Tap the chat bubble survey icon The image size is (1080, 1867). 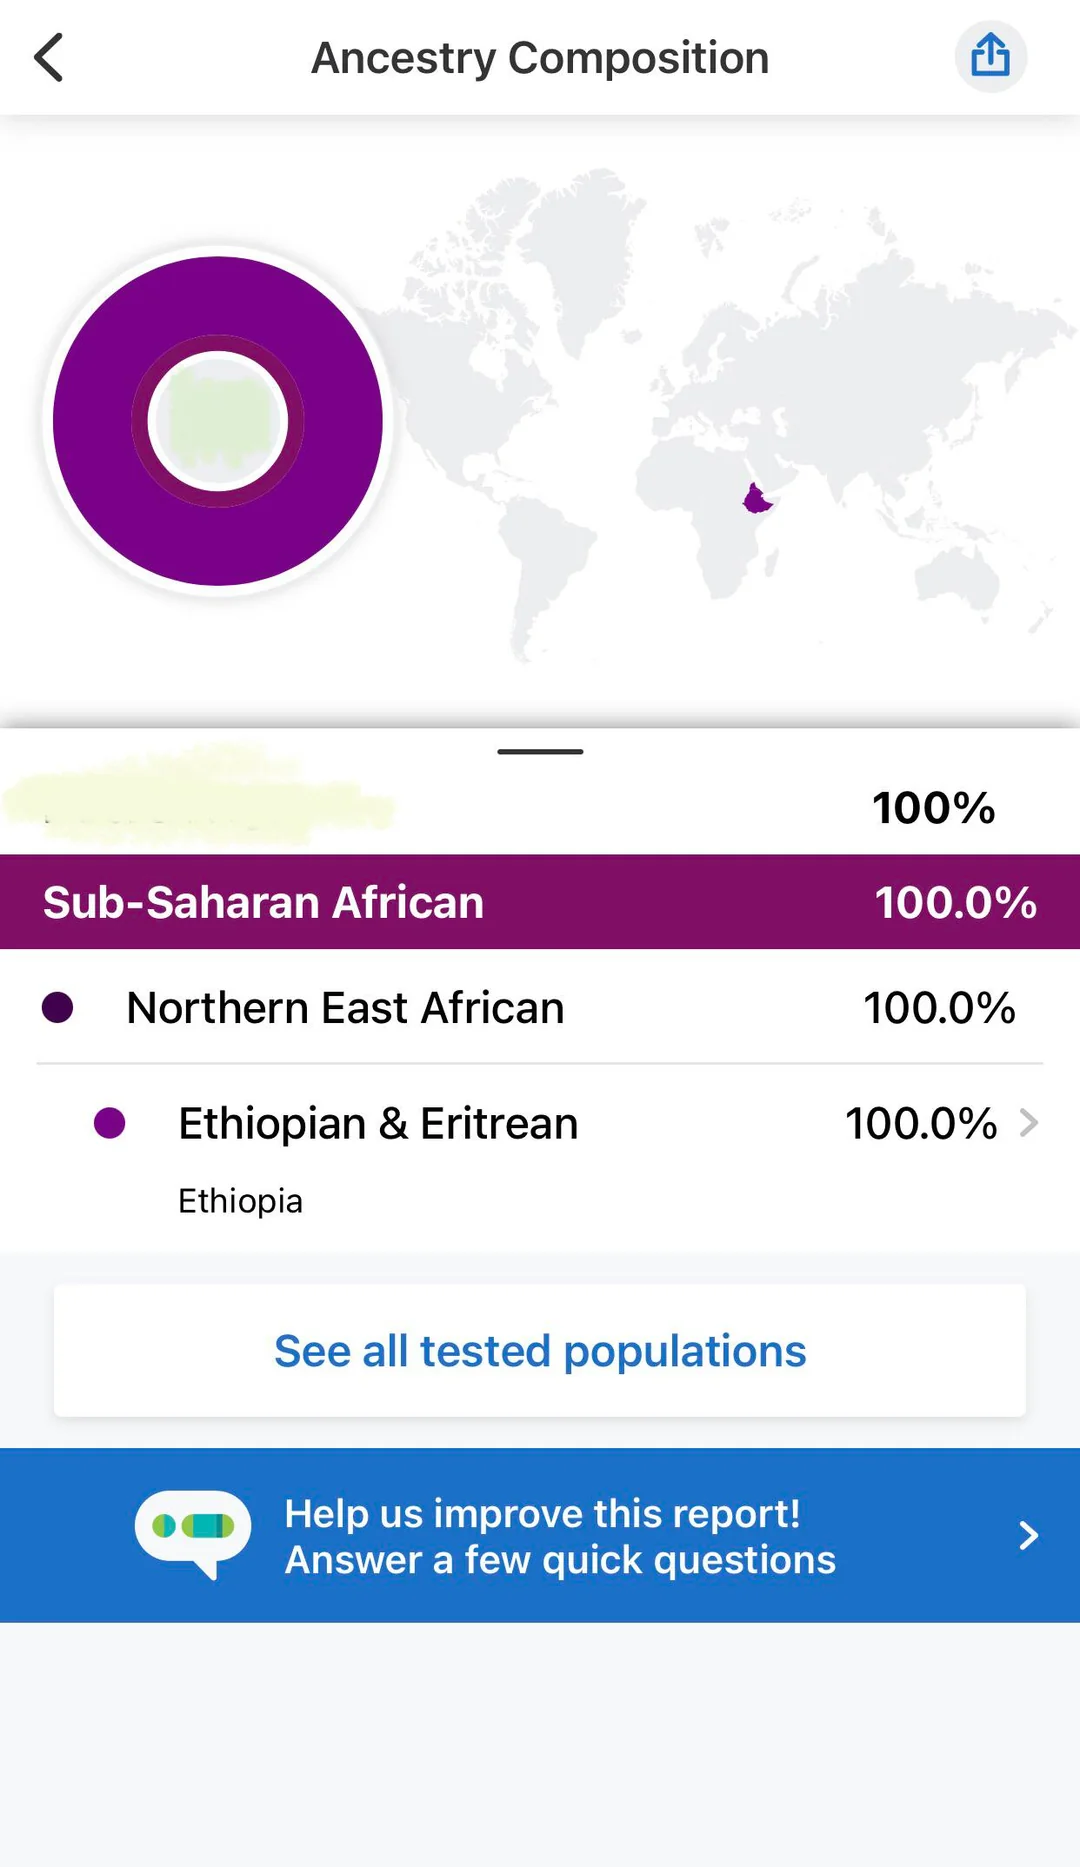tap(193, 1532)
